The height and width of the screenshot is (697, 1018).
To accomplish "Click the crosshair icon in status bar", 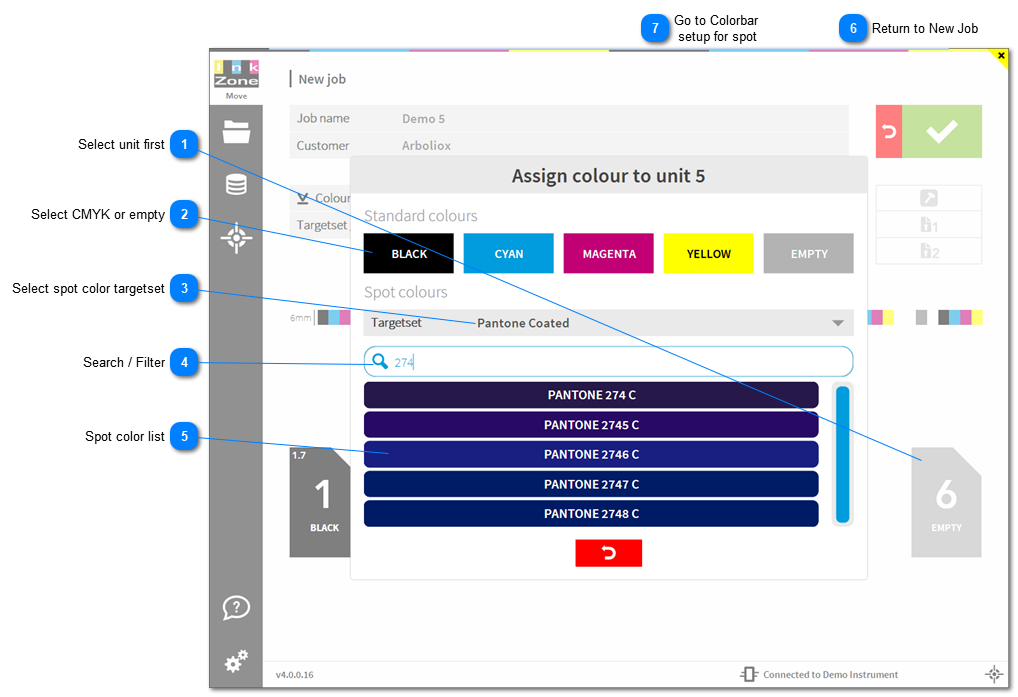I will click(x=993, y=674).
